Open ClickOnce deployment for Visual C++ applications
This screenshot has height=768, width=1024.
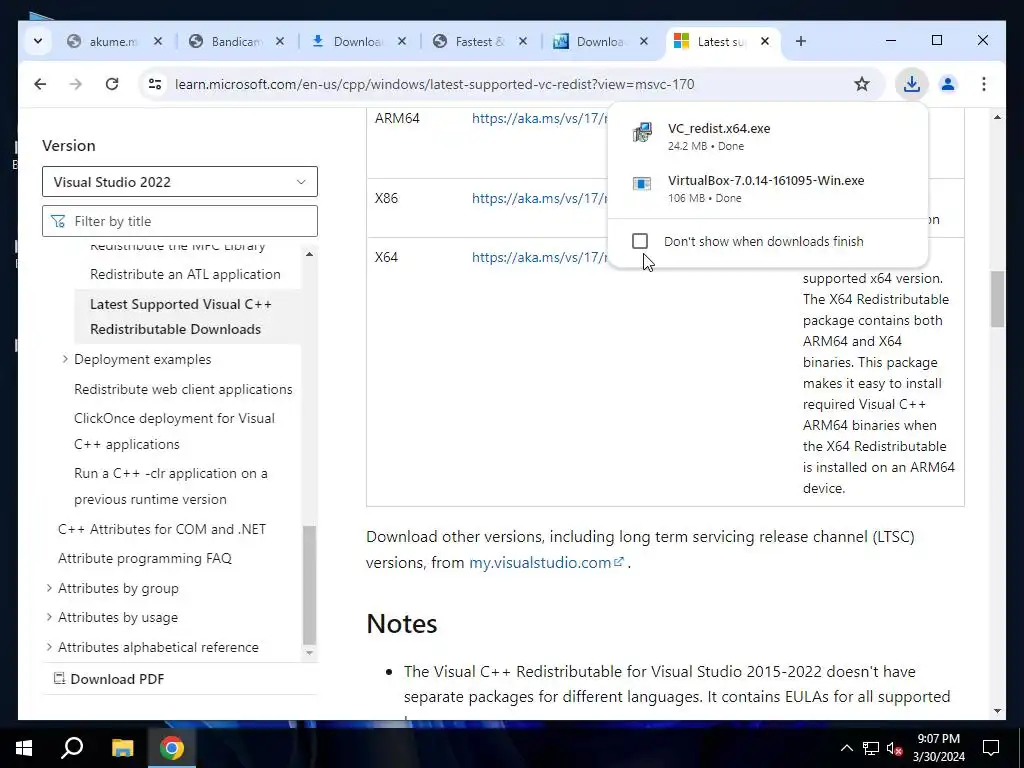pos(174,431)
